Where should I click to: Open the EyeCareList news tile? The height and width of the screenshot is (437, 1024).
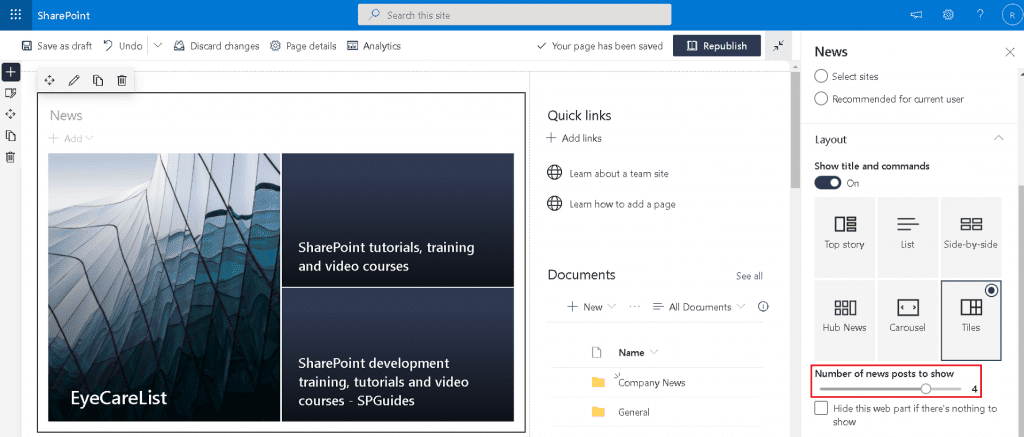coord(165,287)
